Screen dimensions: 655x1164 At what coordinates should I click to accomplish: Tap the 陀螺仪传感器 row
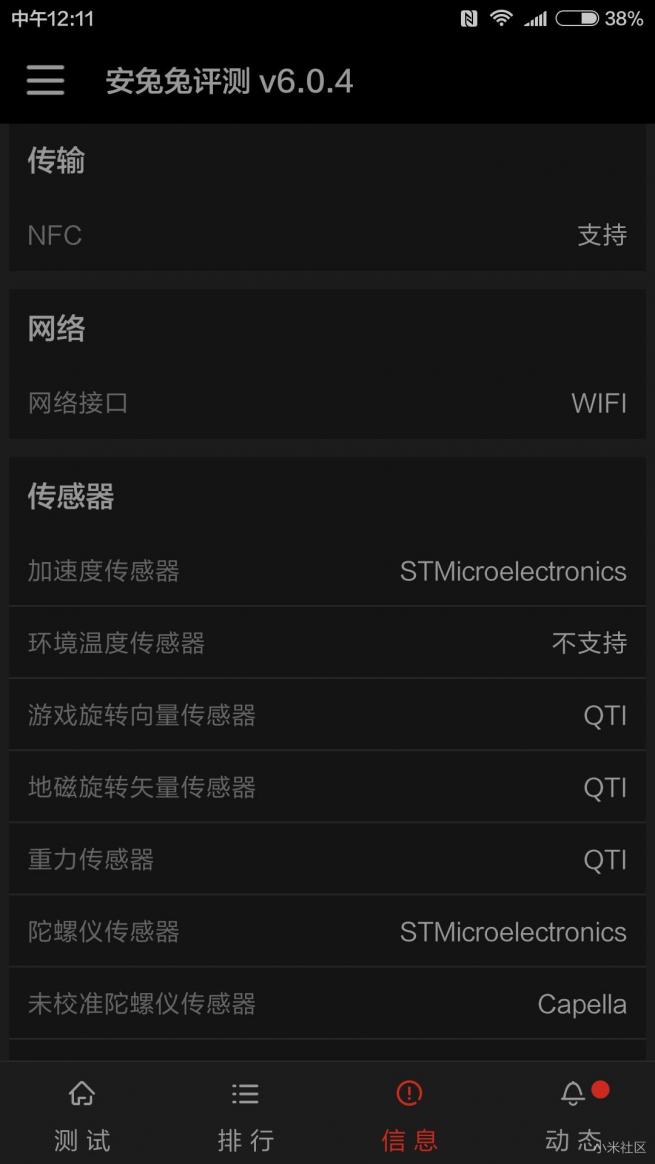[327, 931]
